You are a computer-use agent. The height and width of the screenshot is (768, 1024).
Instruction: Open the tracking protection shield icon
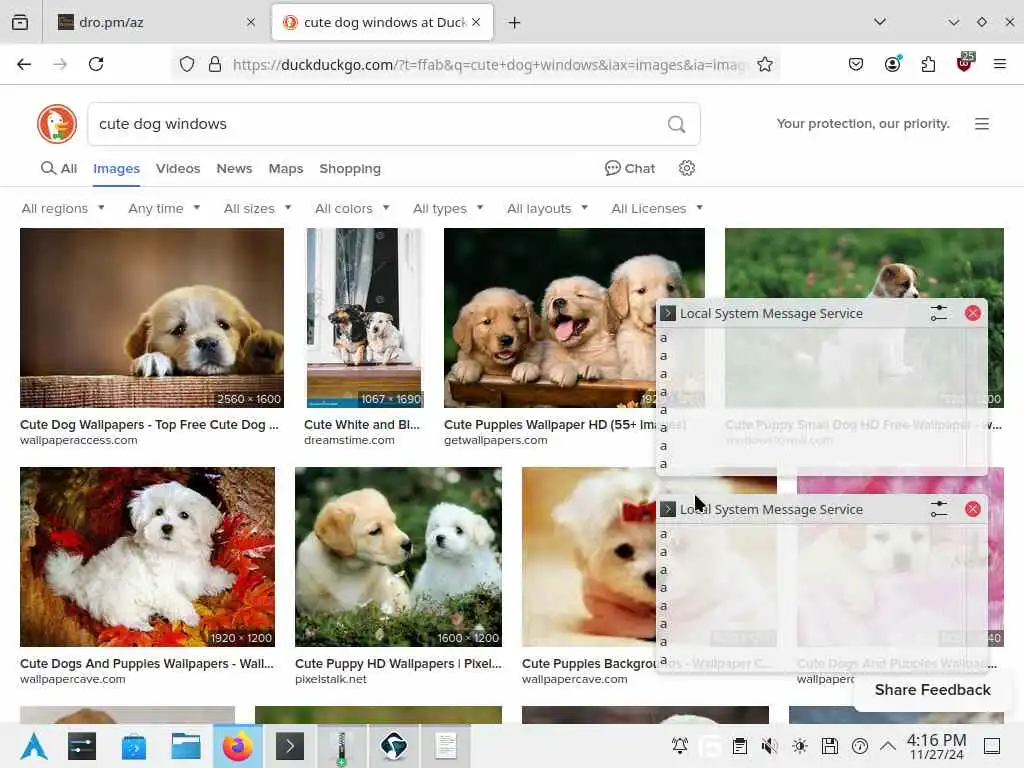click(x=187, y=64)
